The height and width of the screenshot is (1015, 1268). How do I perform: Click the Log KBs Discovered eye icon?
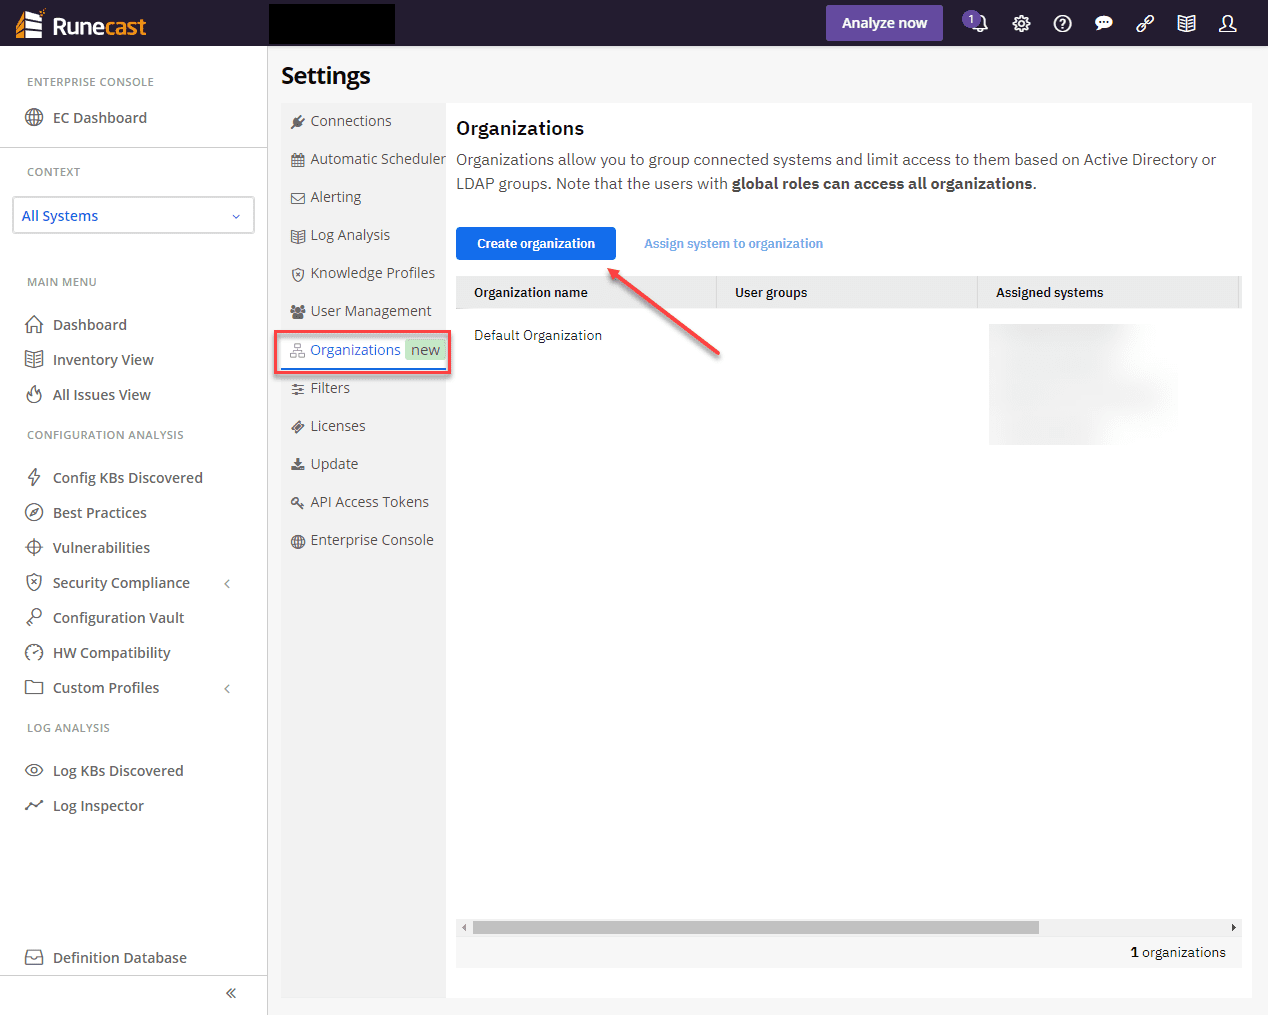click(34, 770)
